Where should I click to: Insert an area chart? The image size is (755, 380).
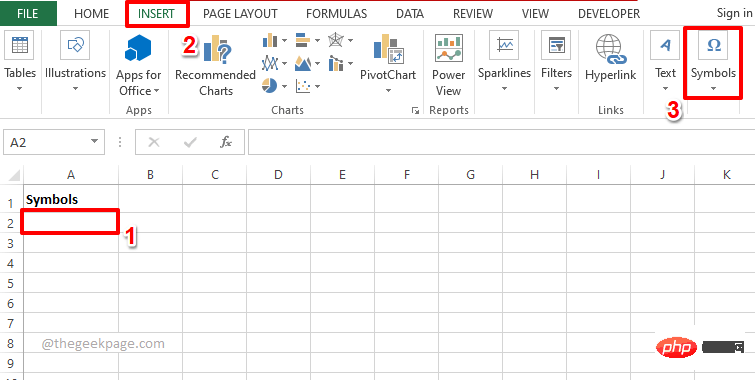[303, 63]
